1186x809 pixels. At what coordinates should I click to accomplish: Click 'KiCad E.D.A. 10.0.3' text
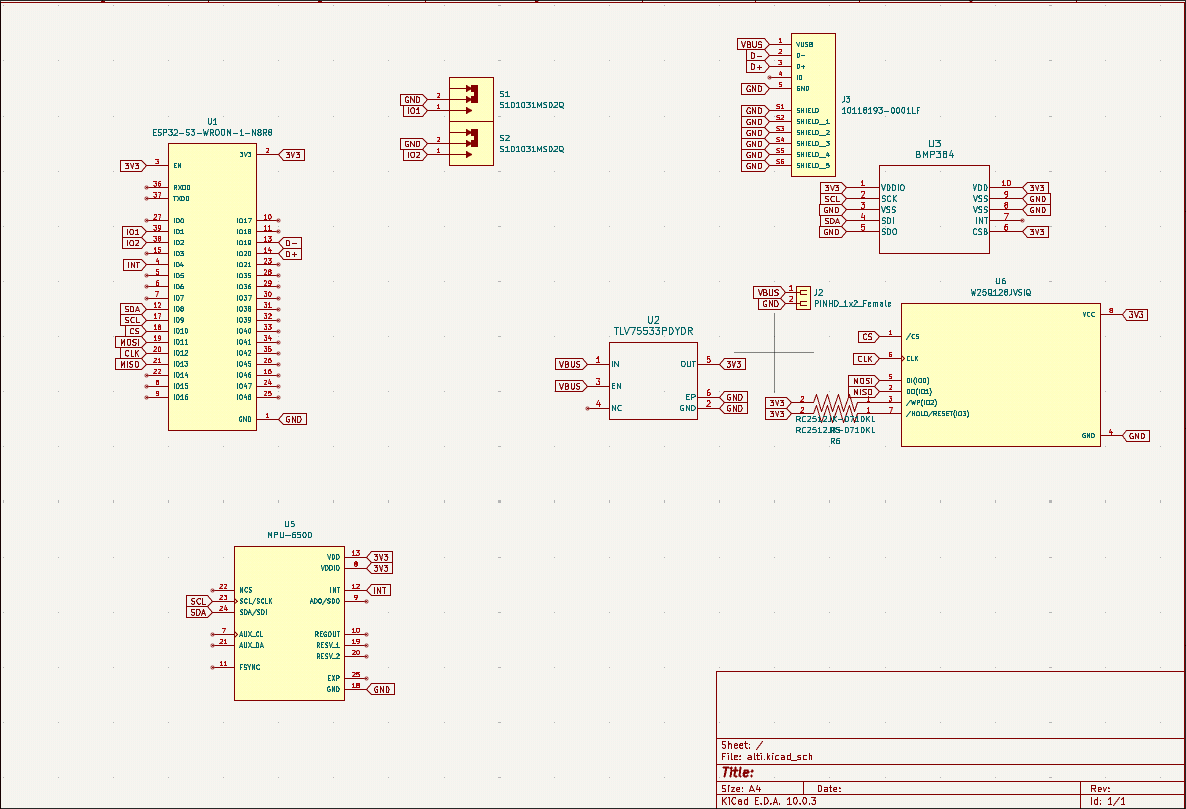tap(768, 801)
